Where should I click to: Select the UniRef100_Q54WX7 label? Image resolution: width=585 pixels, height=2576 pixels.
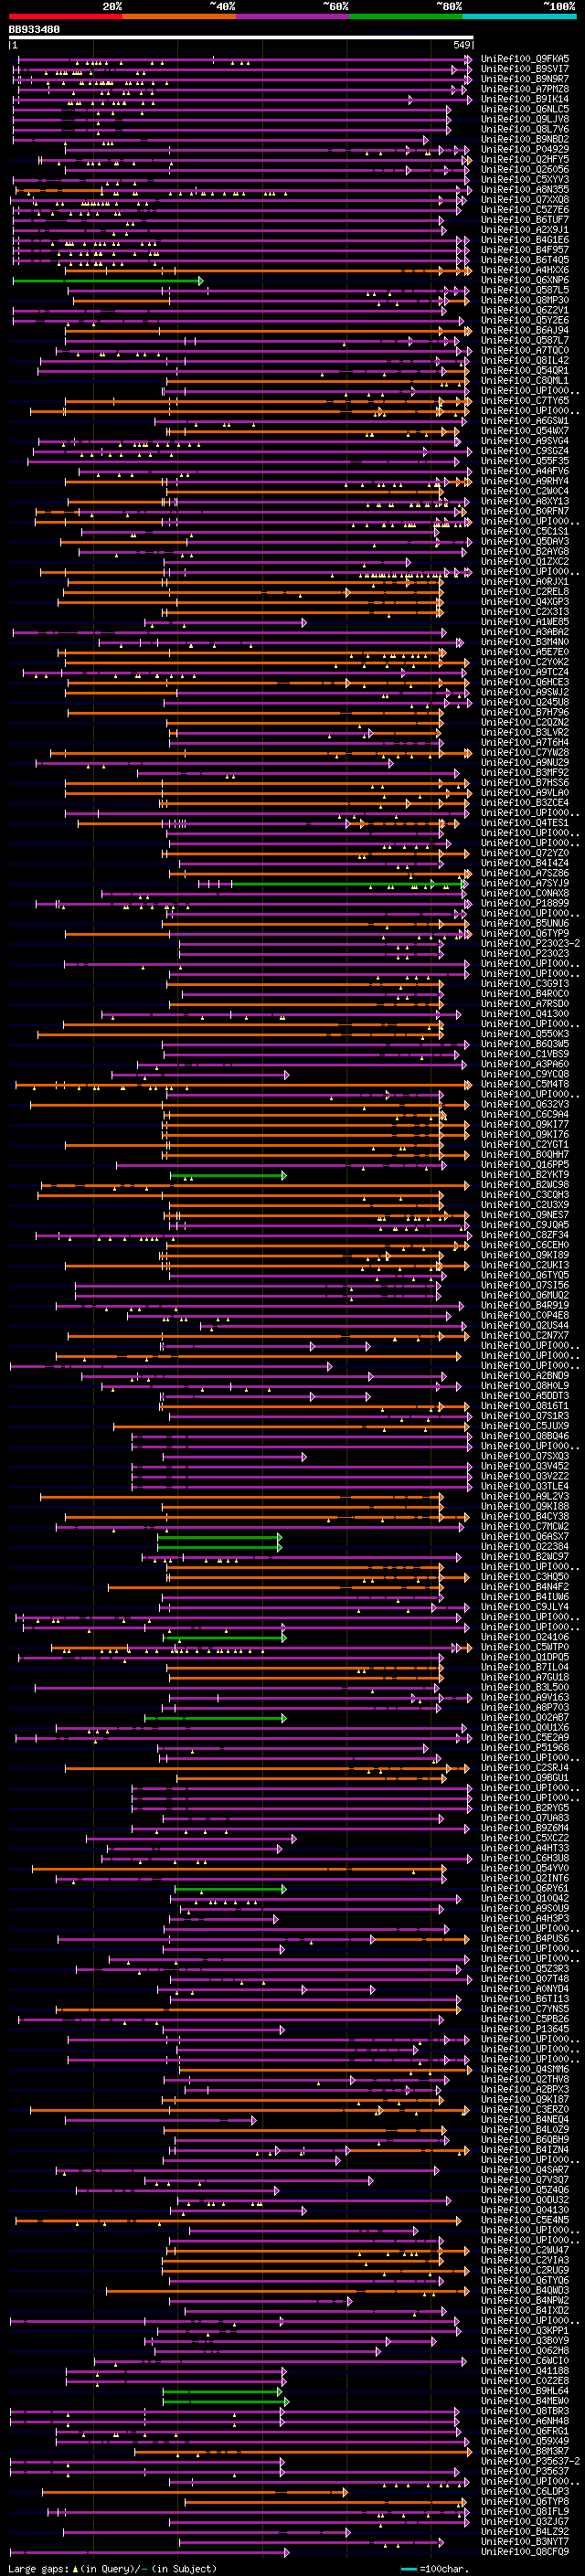525,431
